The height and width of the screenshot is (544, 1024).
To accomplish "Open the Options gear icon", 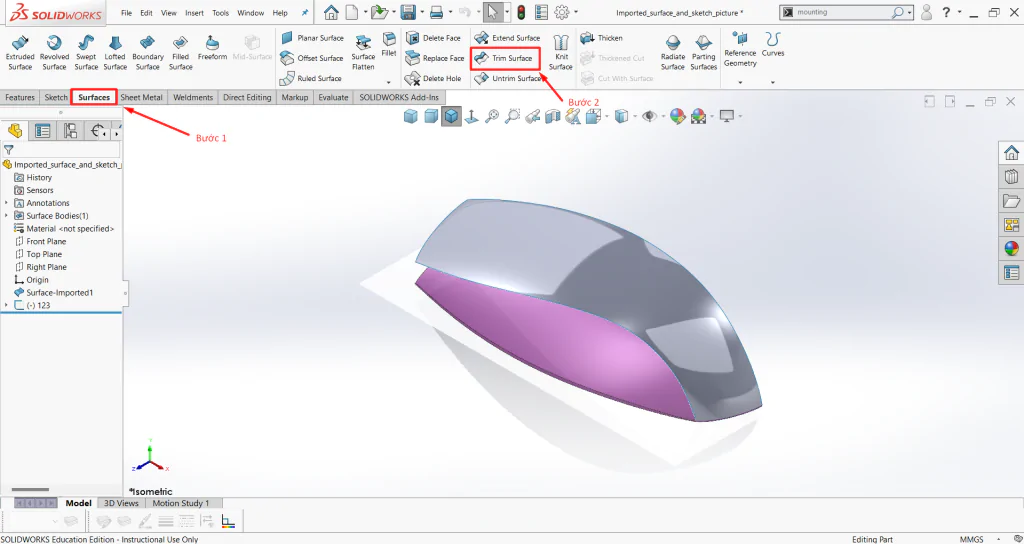I will (x=561, y=12).
